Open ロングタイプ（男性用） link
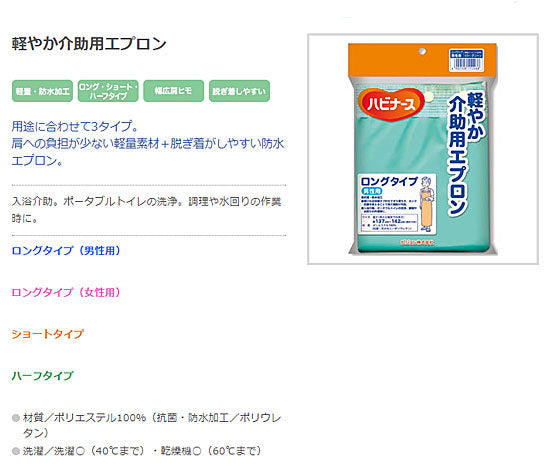 (66, 250)
